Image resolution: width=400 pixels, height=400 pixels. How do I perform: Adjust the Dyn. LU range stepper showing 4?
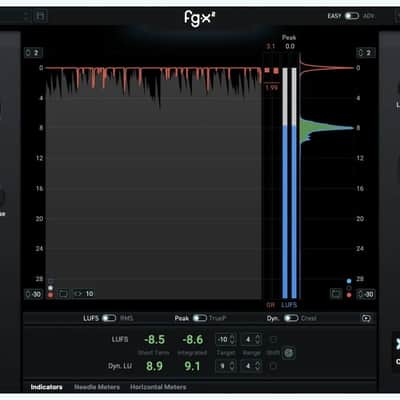click(x=252, y=366)
